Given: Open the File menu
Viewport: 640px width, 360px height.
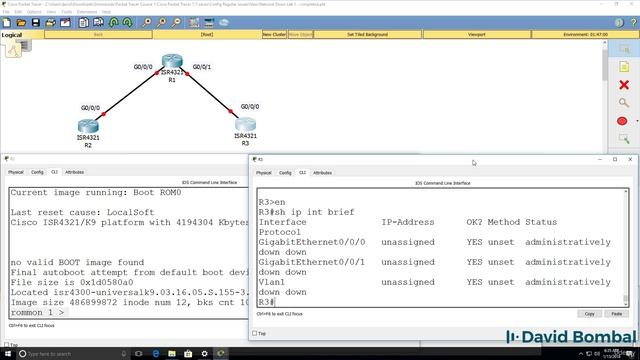Looking at the screenshot, I should (6, 12).
